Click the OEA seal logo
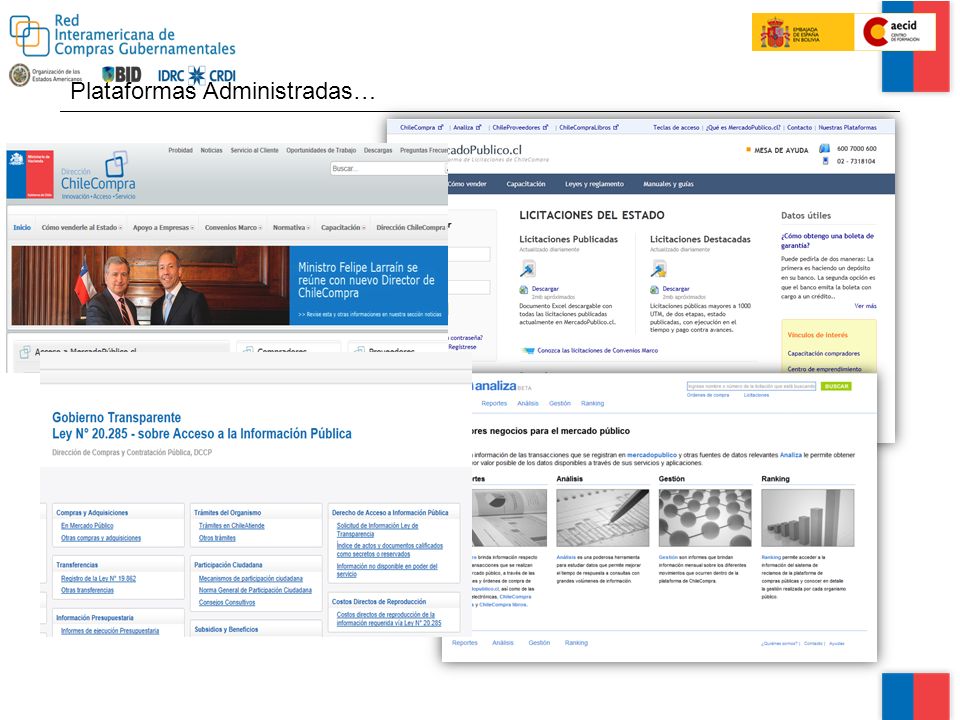The height and width of the screenshot is (720, 960). point(20,75)
